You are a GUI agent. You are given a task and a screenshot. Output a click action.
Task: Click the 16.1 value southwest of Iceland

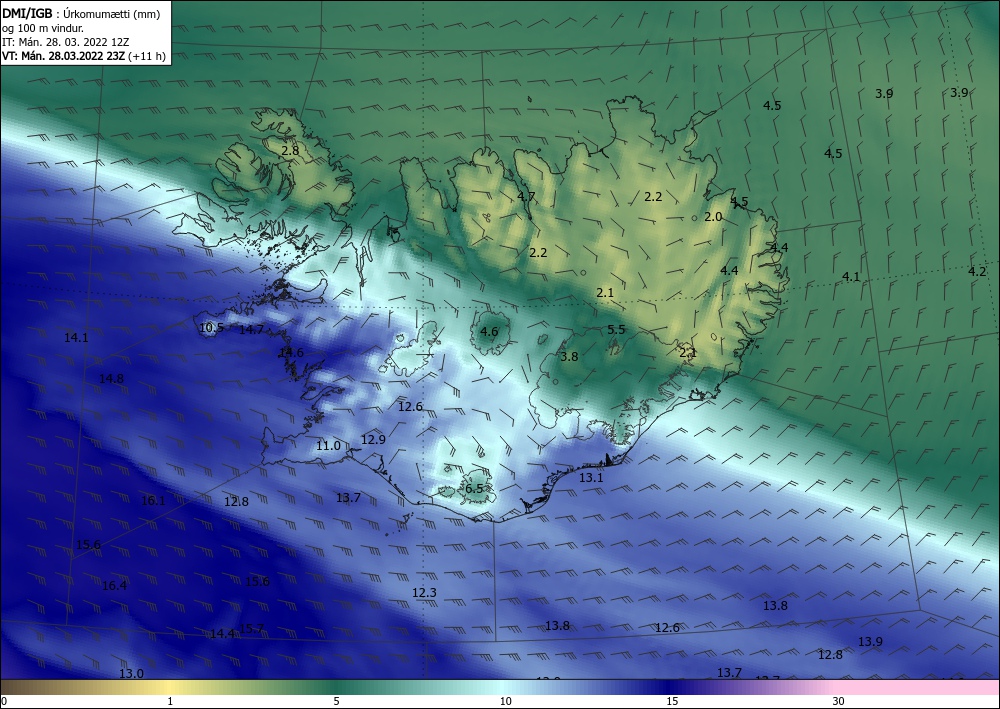pyautogui.click(x=153, y=501)
